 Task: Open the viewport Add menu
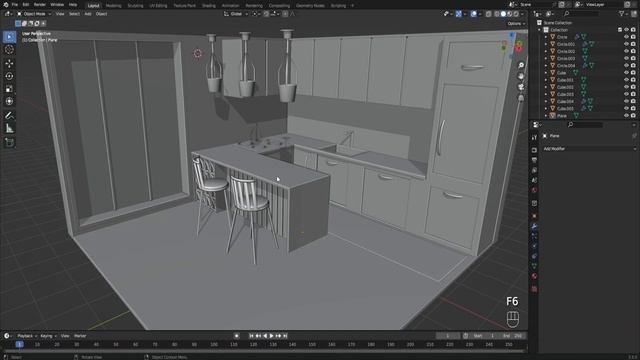88,14
